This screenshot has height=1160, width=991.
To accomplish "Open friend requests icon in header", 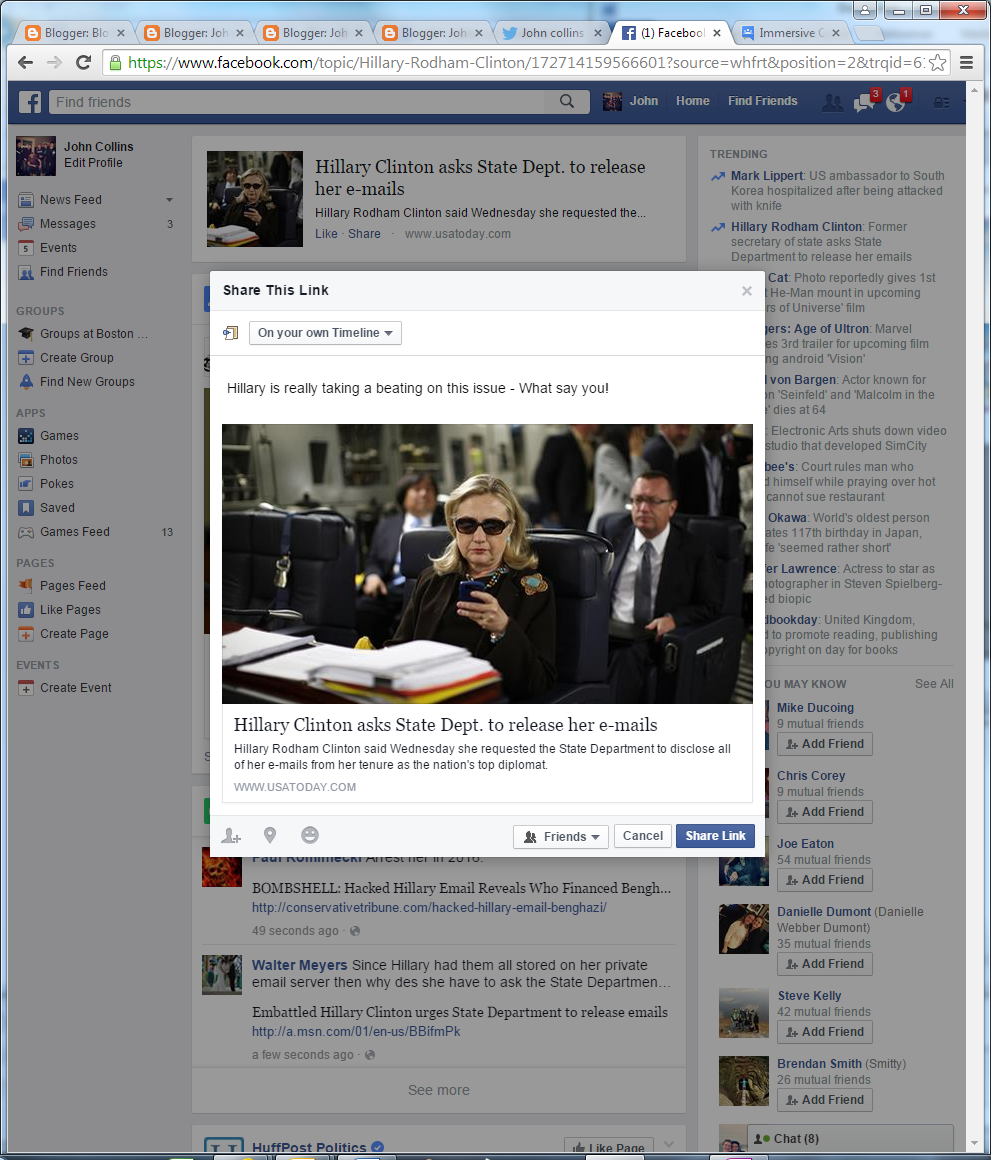I will click(832, 102).
